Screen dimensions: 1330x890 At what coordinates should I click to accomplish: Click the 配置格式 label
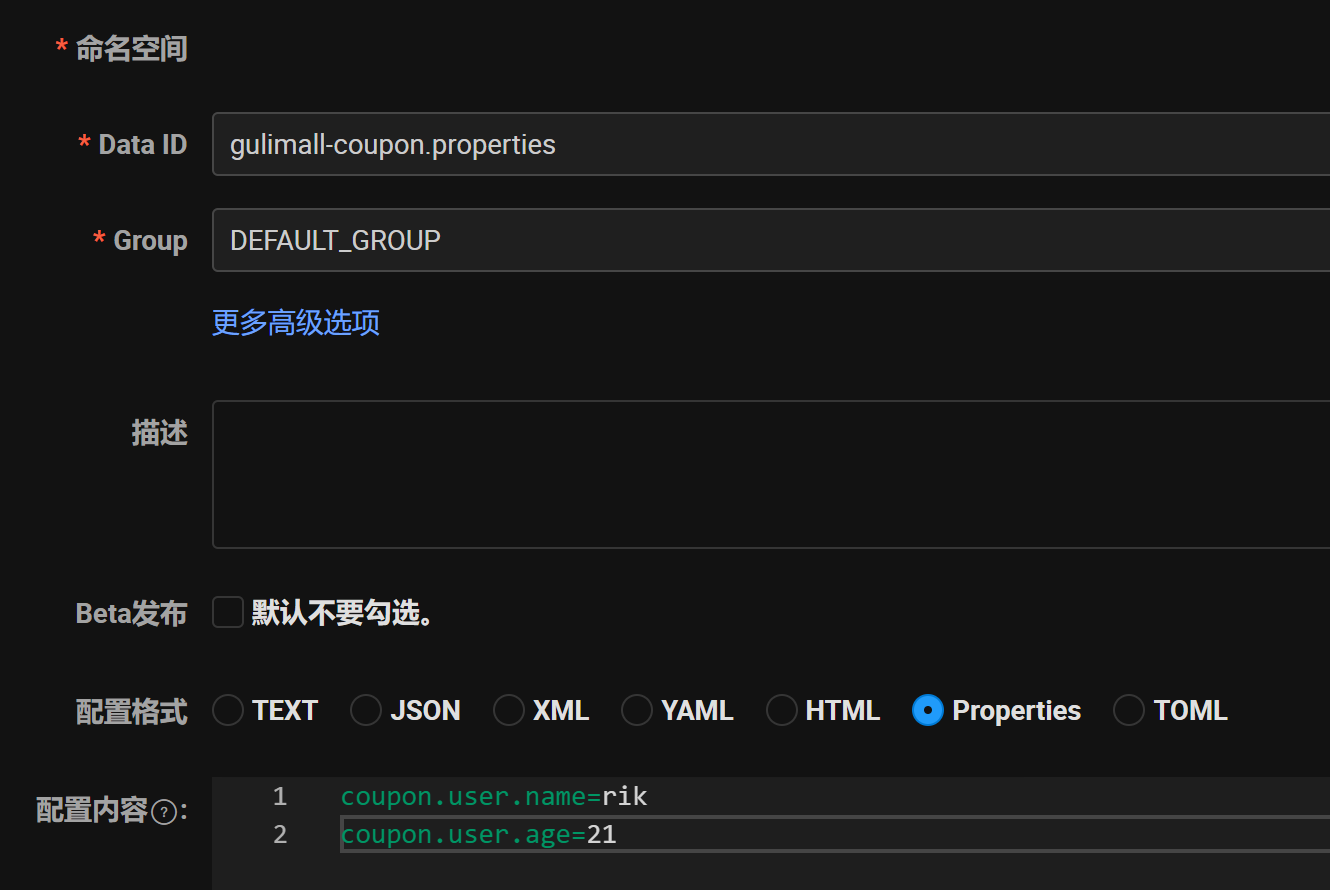[131, 711]
